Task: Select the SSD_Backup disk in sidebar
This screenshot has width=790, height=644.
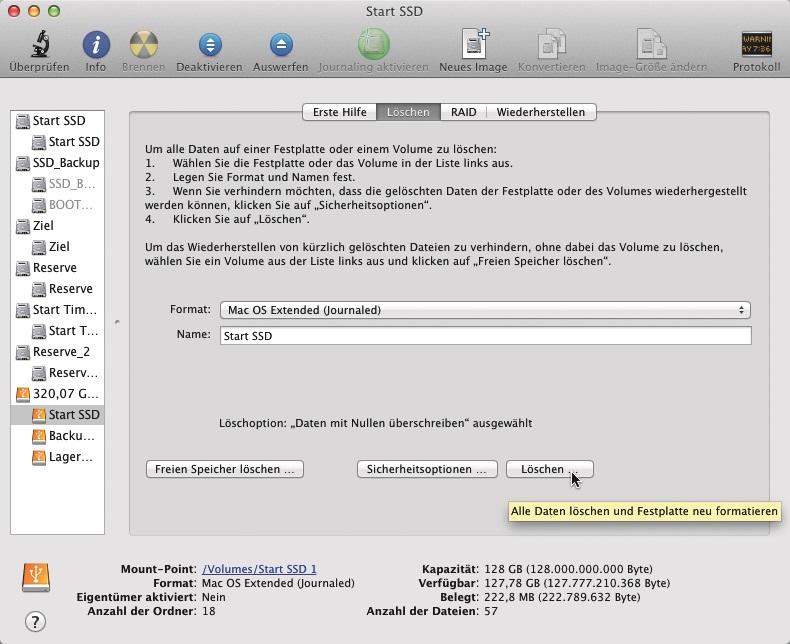Action: [57, 163]
